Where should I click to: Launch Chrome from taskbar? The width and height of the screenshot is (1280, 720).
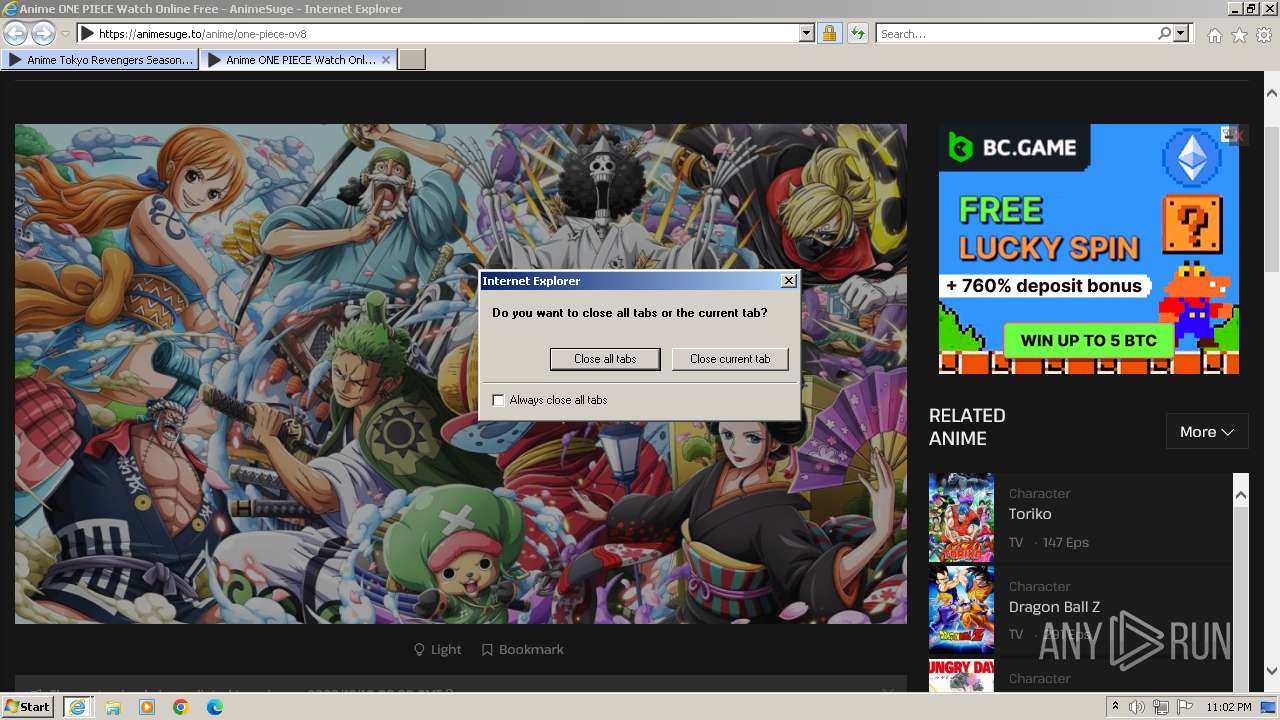181,707
